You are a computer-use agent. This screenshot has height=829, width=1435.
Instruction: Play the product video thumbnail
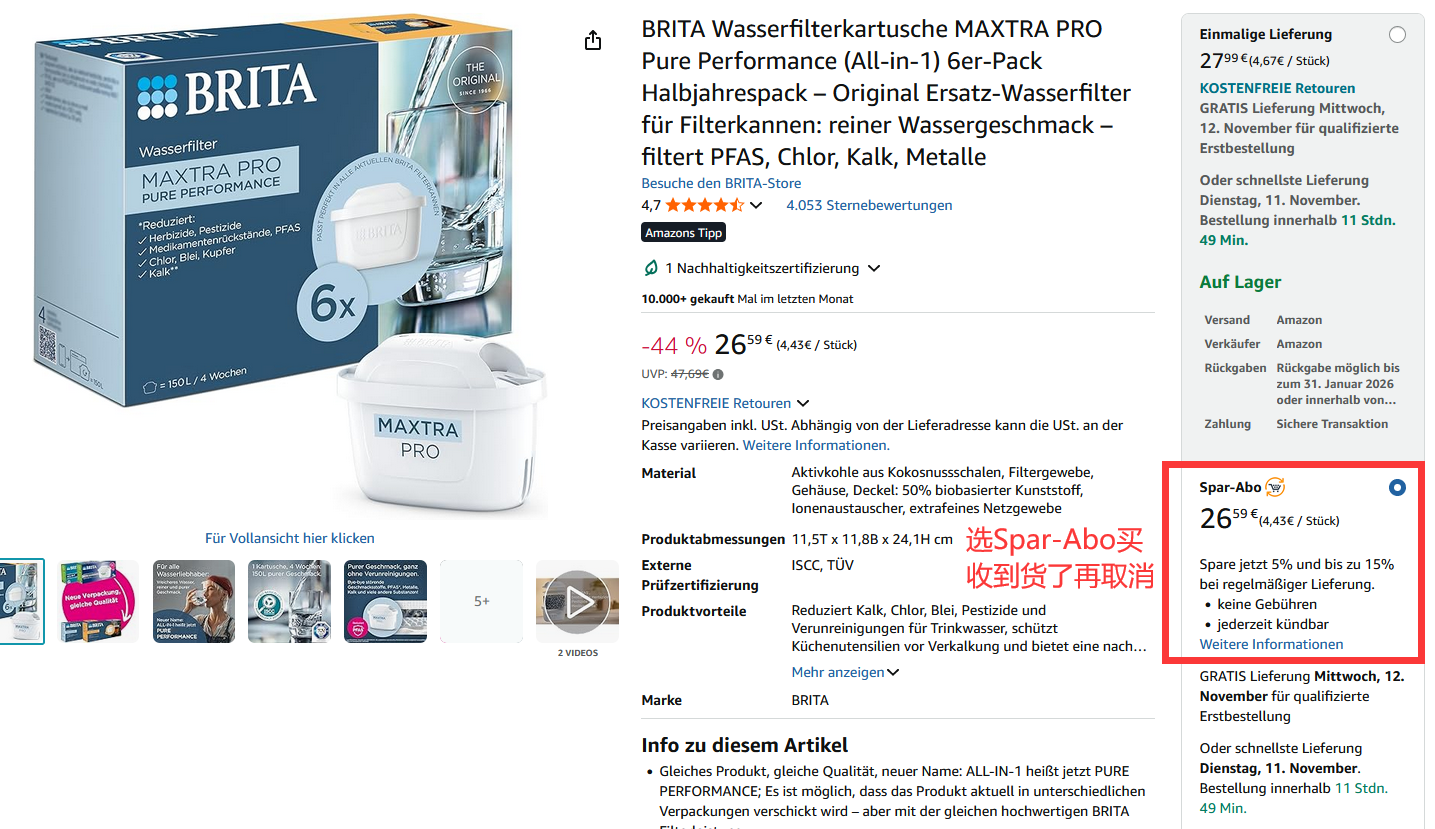pyautogui.click(x=578, y=601)
